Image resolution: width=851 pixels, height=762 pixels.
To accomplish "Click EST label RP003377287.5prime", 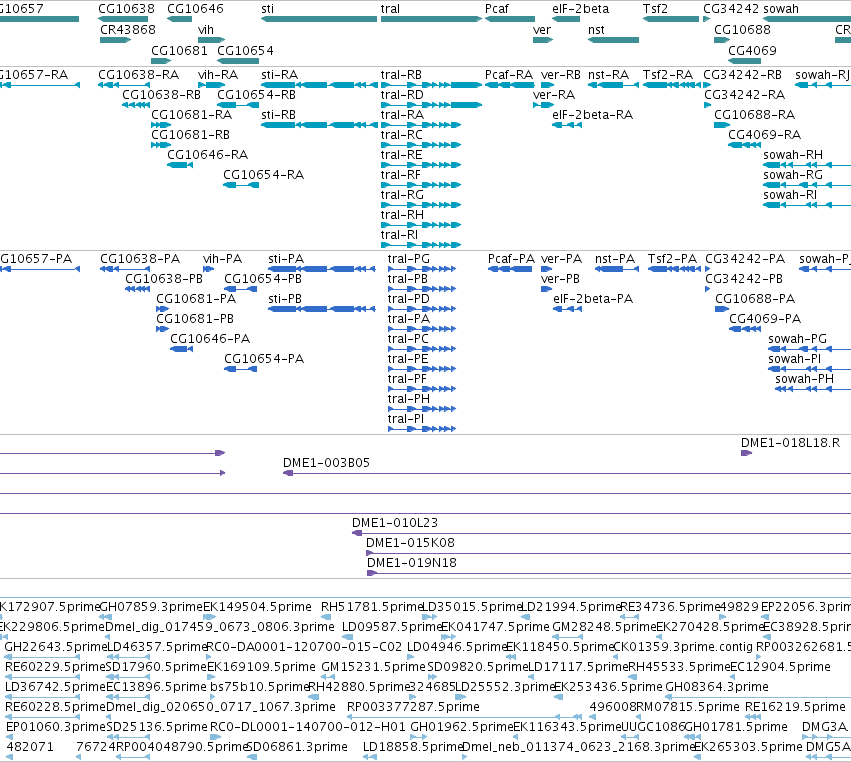I will [413, 707].
